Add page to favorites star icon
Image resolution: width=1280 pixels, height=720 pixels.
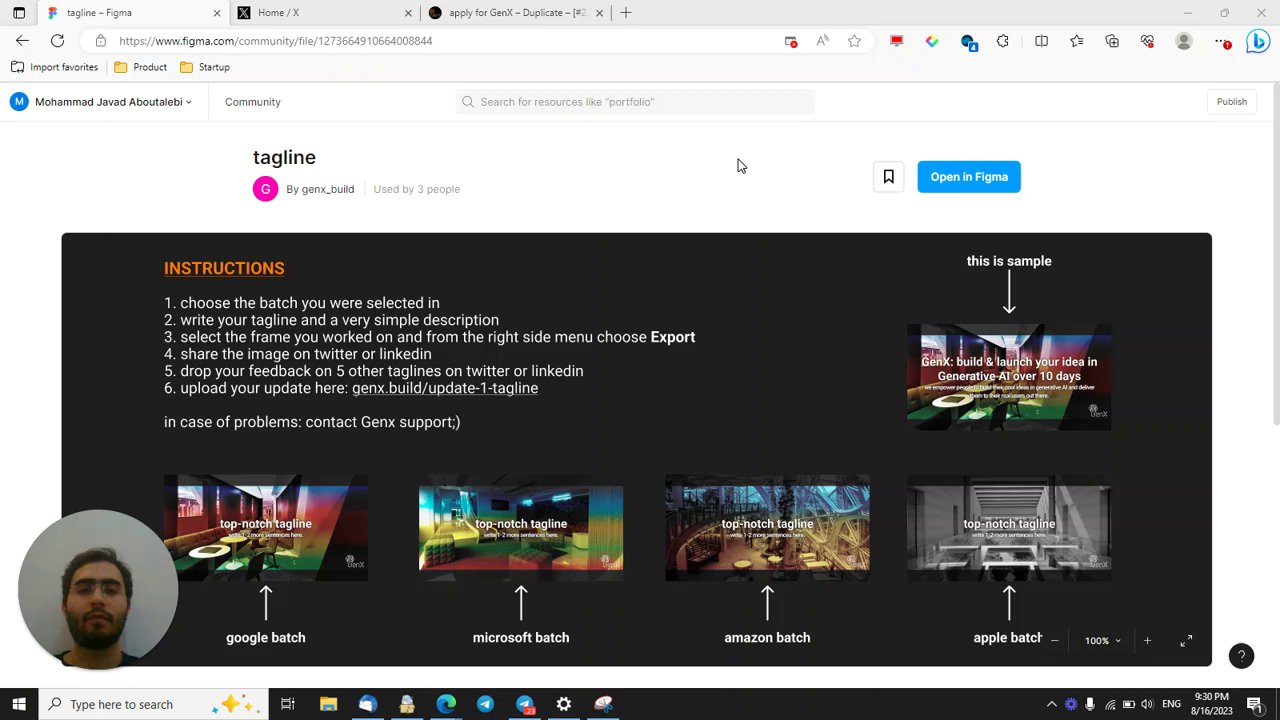pyautogui.click(x=854, y=41)
